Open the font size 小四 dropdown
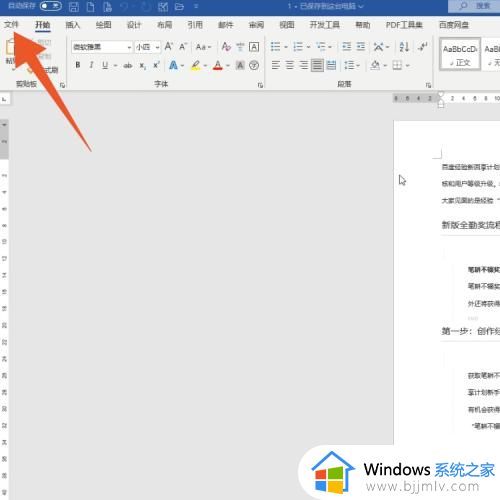500x500 pixels. (148, 47)
